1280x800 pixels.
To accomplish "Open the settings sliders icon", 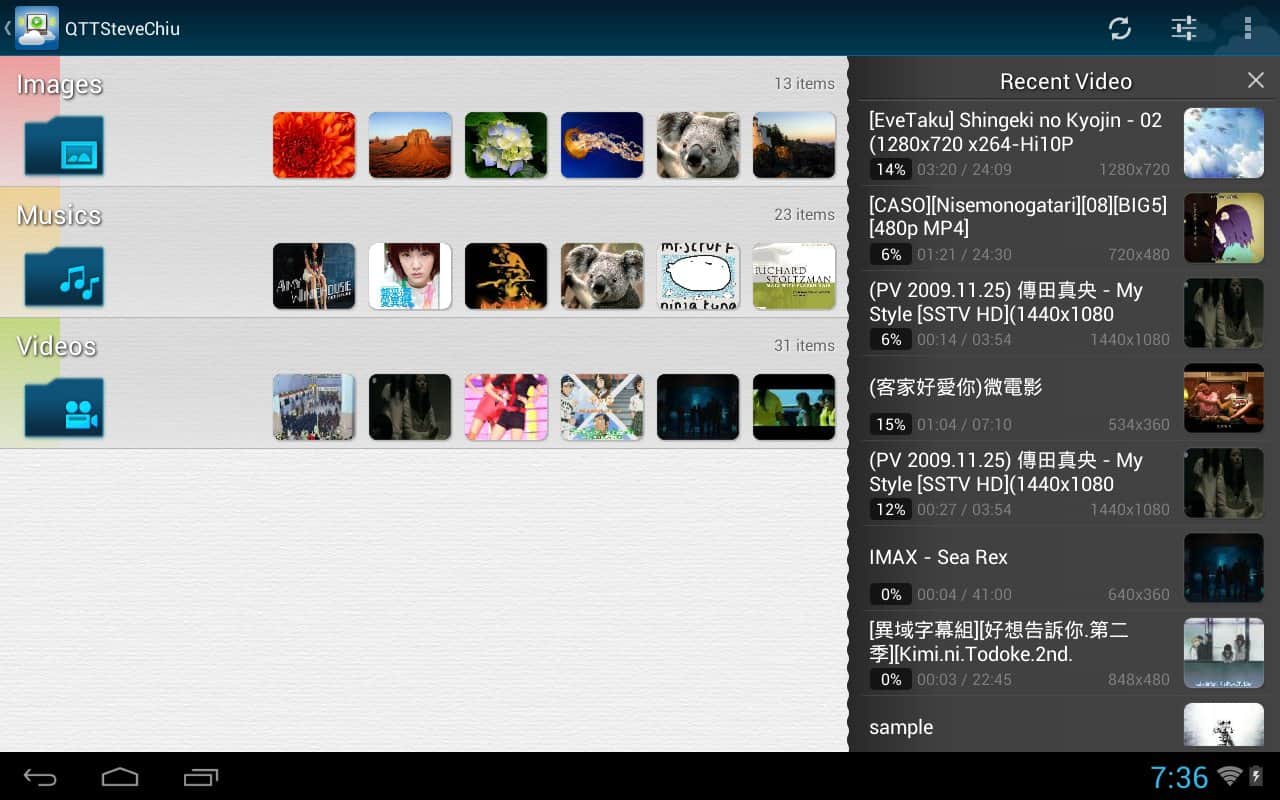I will [x=1184, y=28].
